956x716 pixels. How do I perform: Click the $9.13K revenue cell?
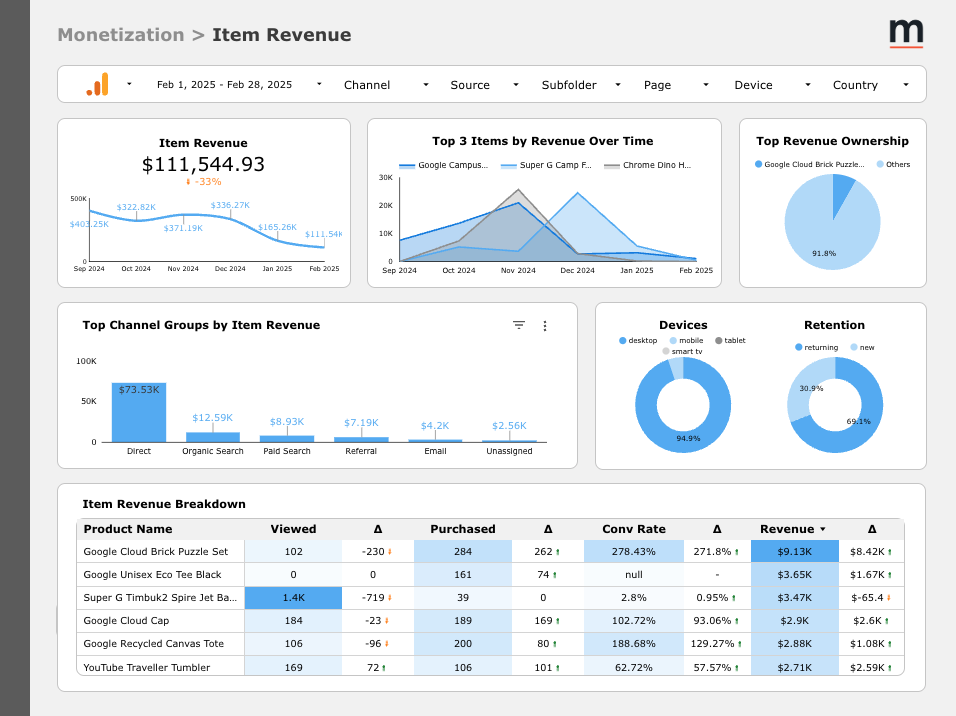tap(795, 551)
